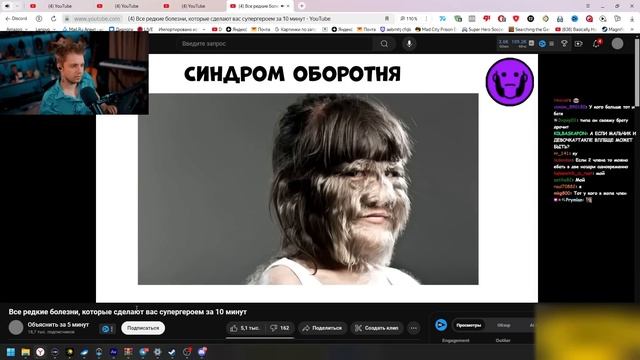
Task: Close the active Все редкие болезни tab
Action: [x=288, y=6]
